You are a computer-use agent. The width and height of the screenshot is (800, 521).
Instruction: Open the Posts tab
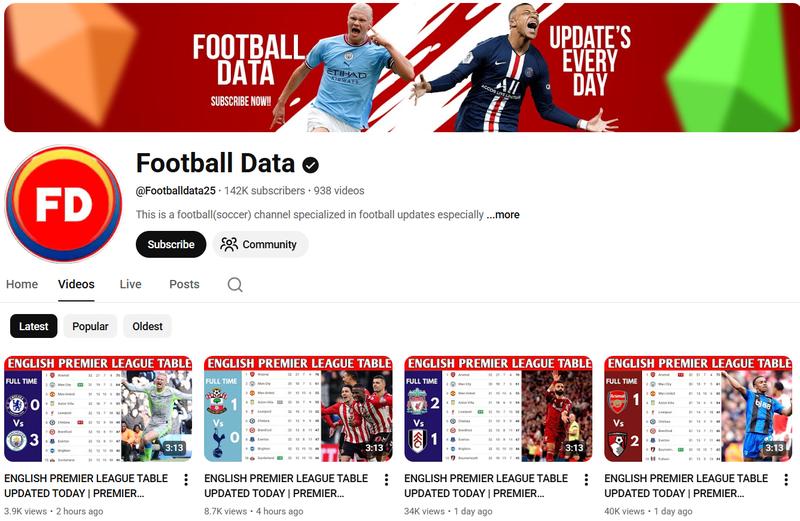(184, 284)
